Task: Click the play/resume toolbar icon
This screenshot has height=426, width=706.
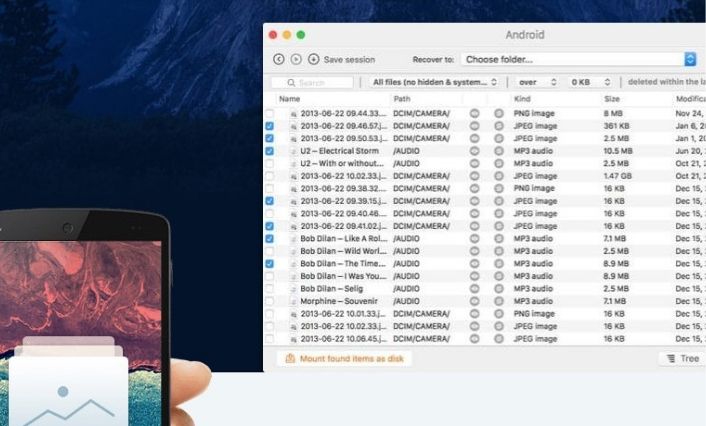Action: click(296, 59)
